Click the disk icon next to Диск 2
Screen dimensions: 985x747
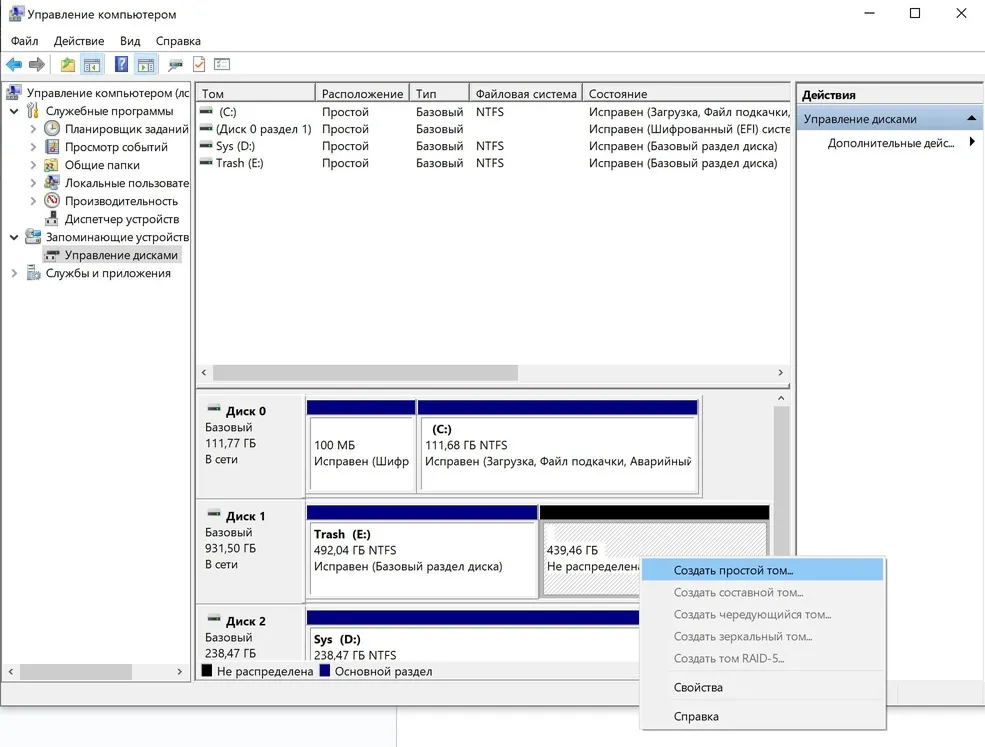[214, 618]
